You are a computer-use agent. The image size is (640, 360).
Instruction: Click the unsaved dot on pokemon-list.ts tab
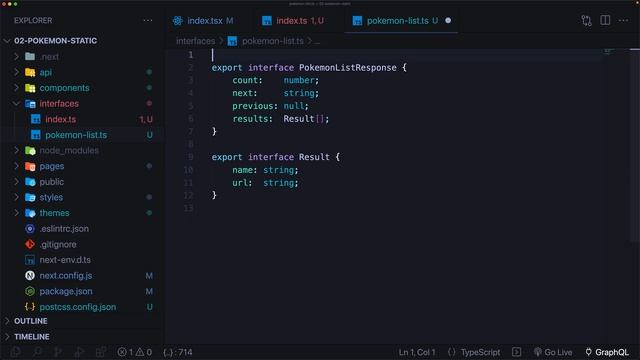(448, 20)
